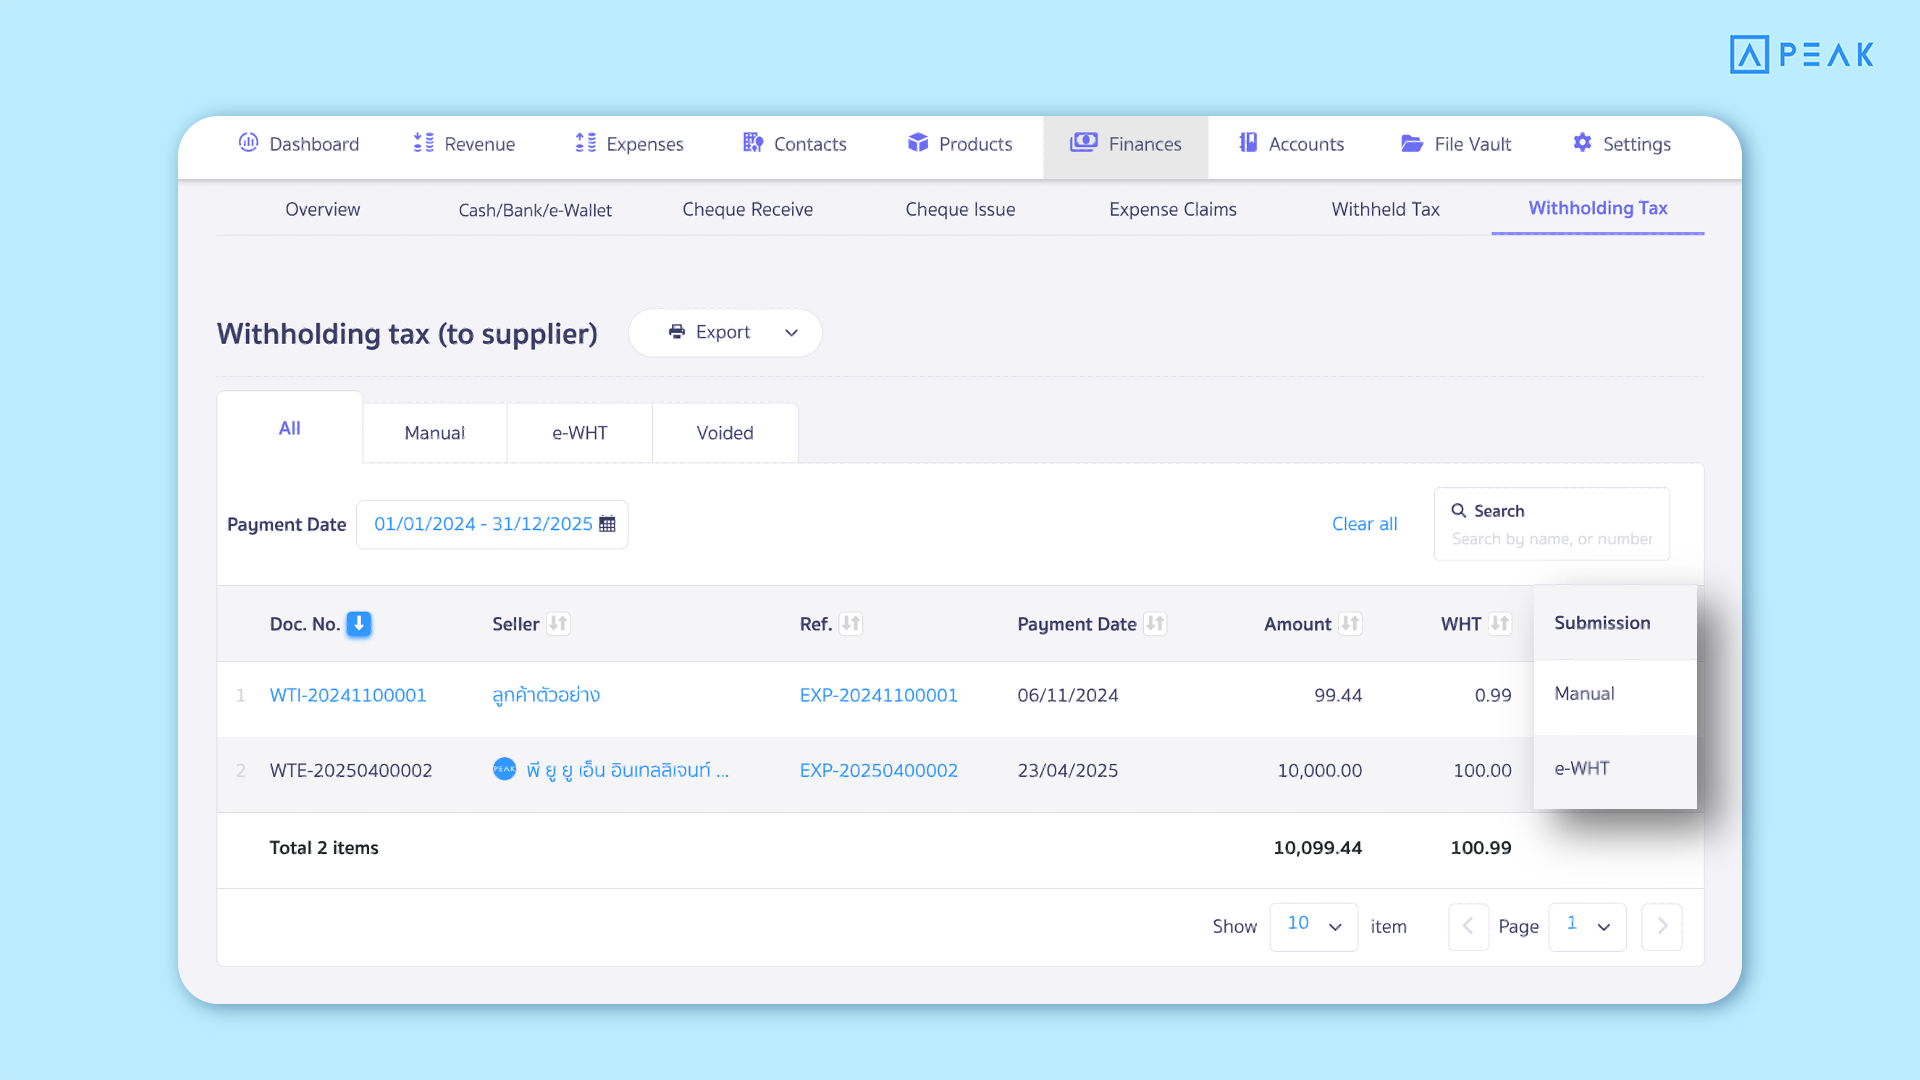
Task: Expand the Export dropdown
Action: coord(790,333)
